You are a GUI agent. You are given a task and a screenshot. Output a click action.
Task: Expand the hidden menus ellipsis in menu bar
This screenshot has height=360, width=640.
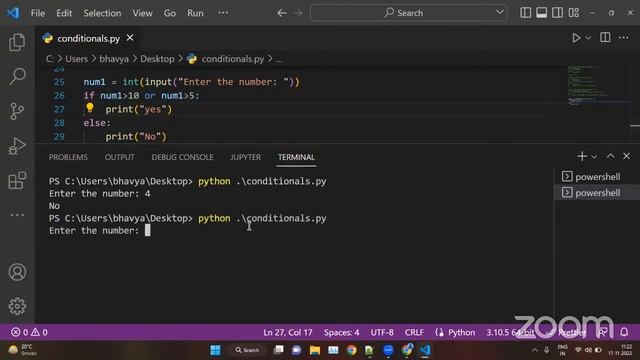pyautogui.click(x=223, y=13)
